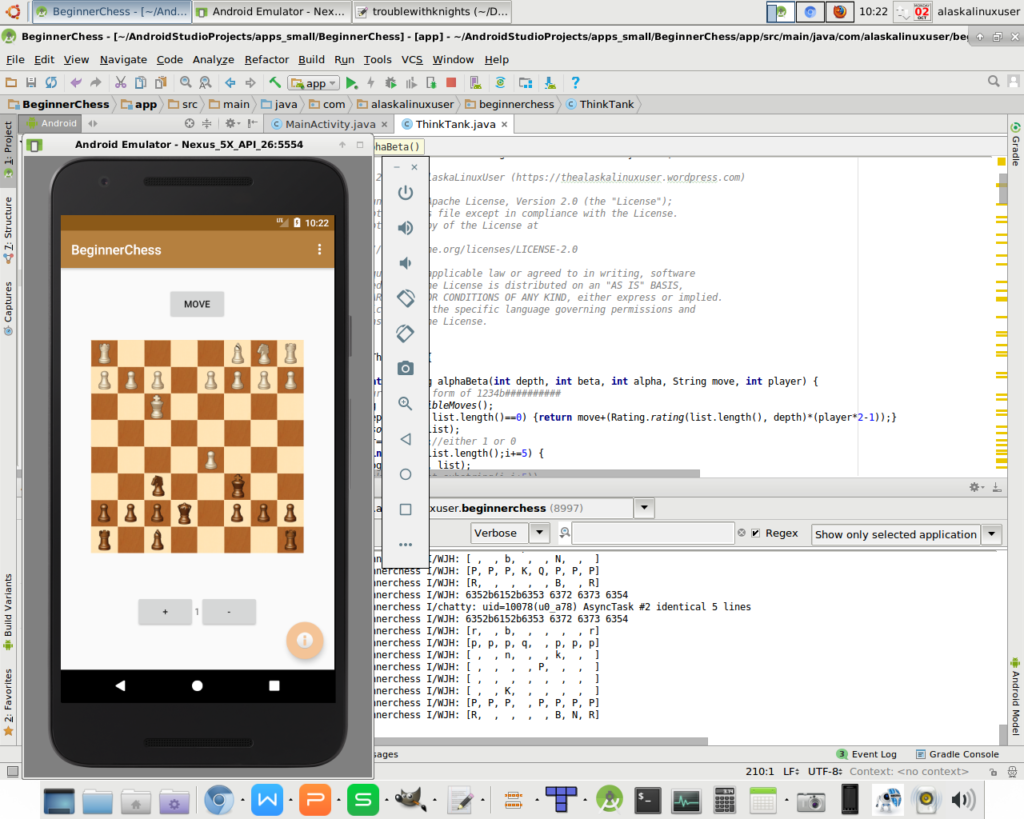1024x819 pixels.
Task: Click the red stop icon in toolbar
Action: (x=451, y=83)
